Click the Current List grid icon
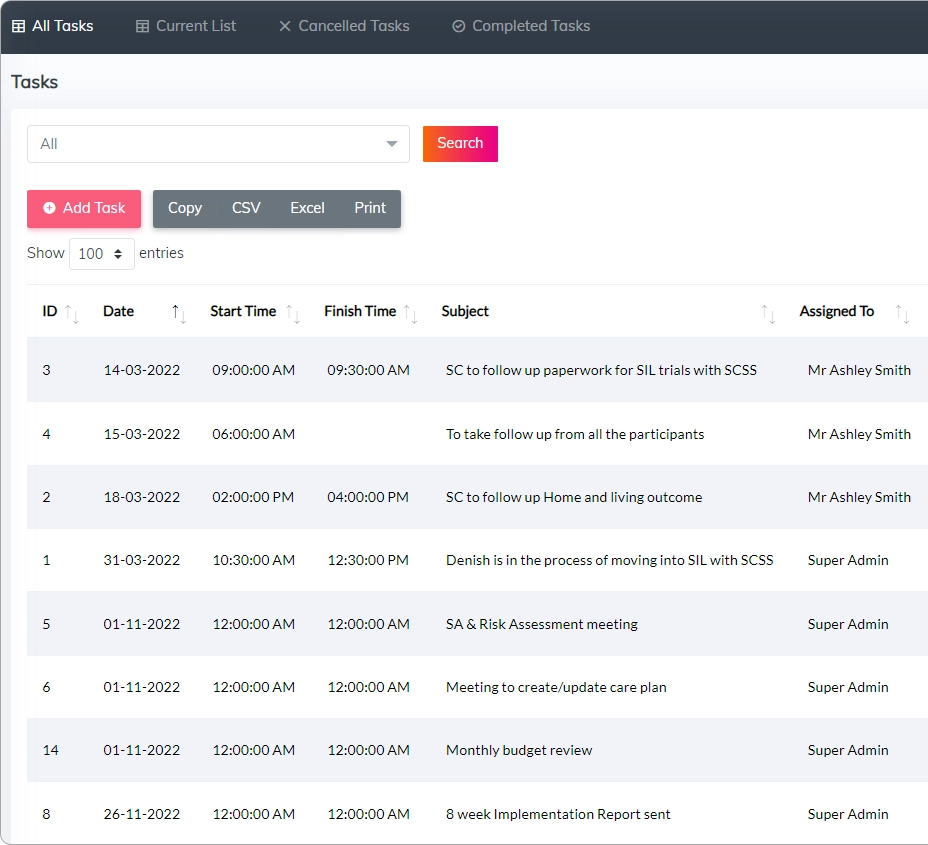 [142, 26]
